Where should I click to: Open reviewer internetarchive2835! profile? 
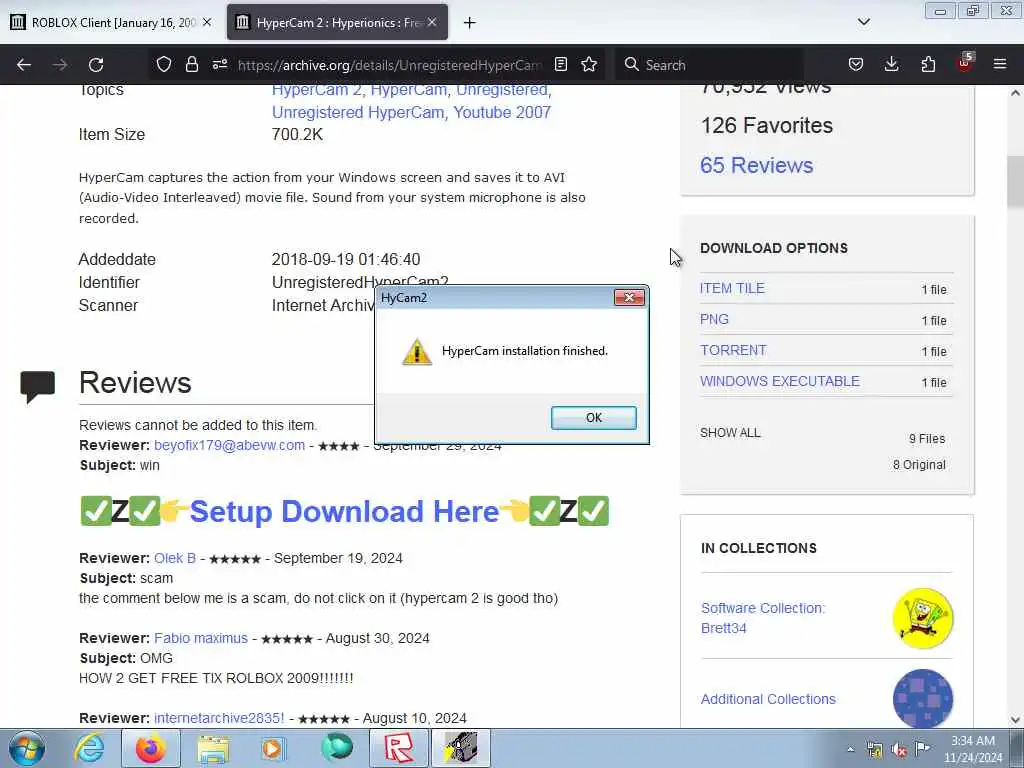tap(219, 718)
